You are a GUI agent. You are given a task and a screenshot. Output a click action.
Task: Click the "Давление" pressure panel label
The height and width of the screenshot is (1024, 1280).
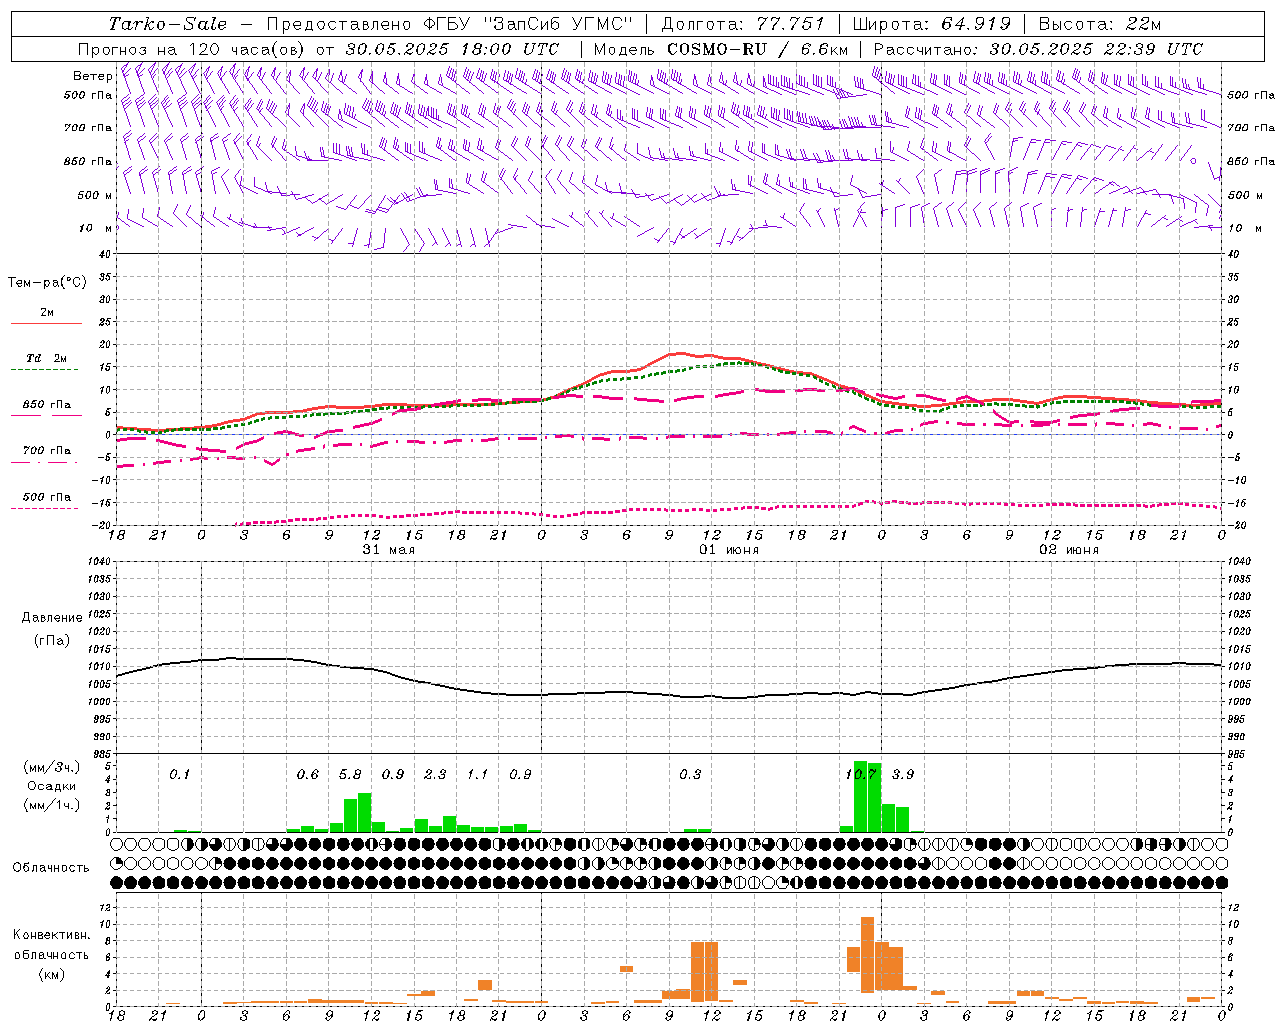(52, 617)
